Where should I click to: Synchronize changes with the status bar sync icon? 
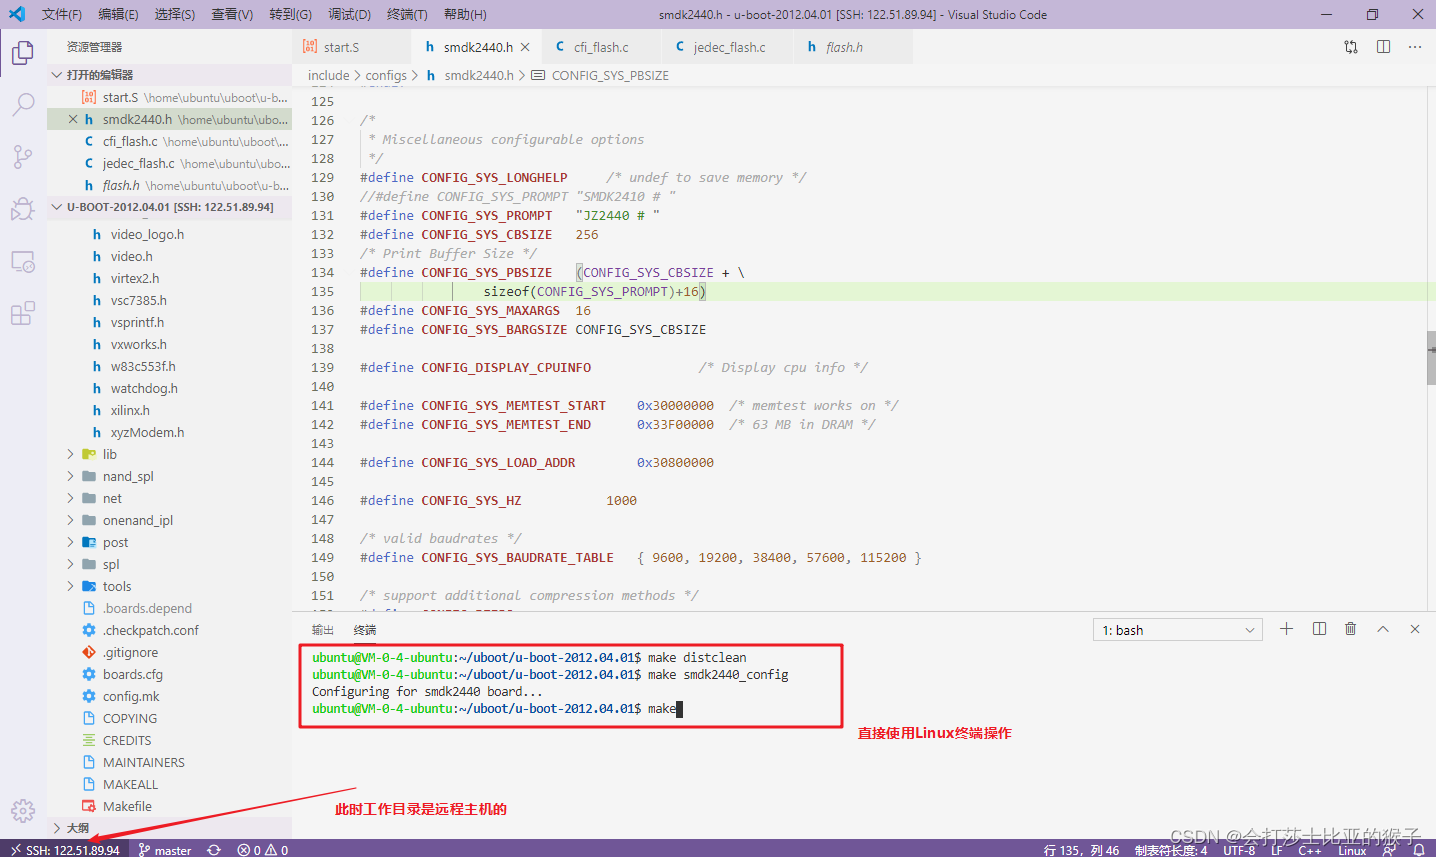[214, 849]
